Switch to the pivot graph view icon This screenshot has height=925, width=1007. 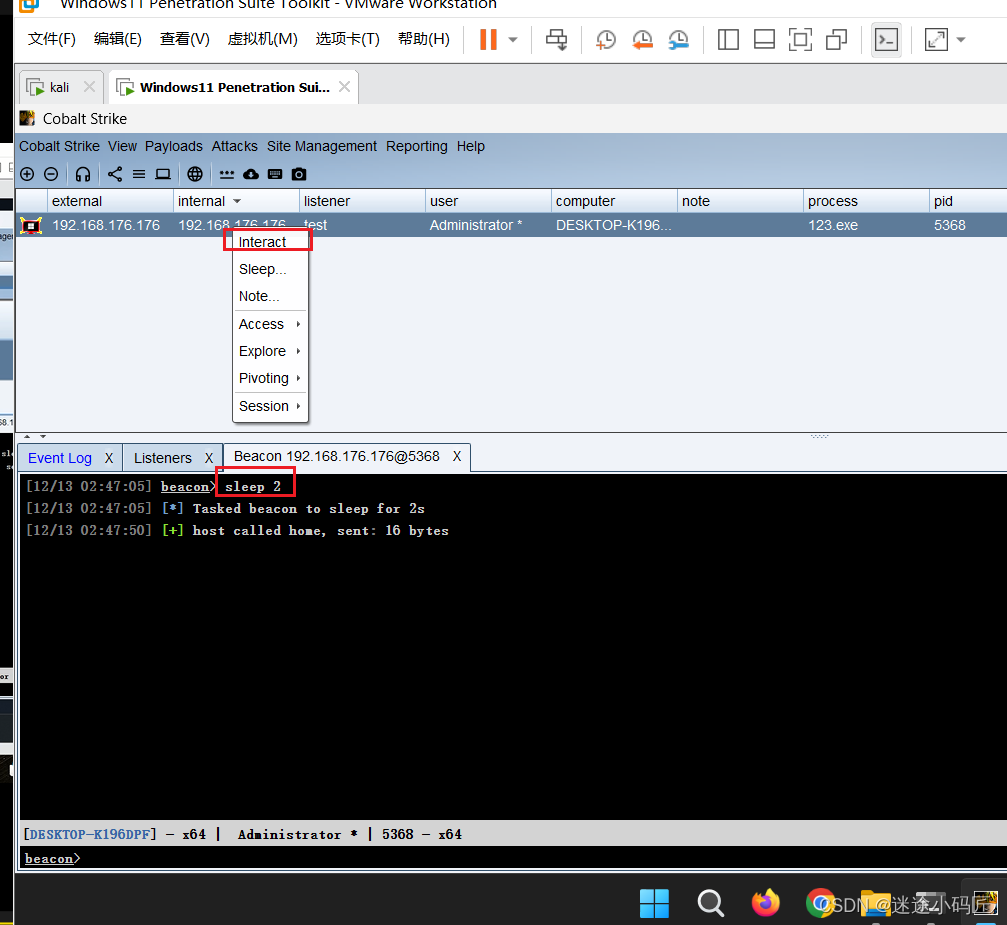click(115, 174)
